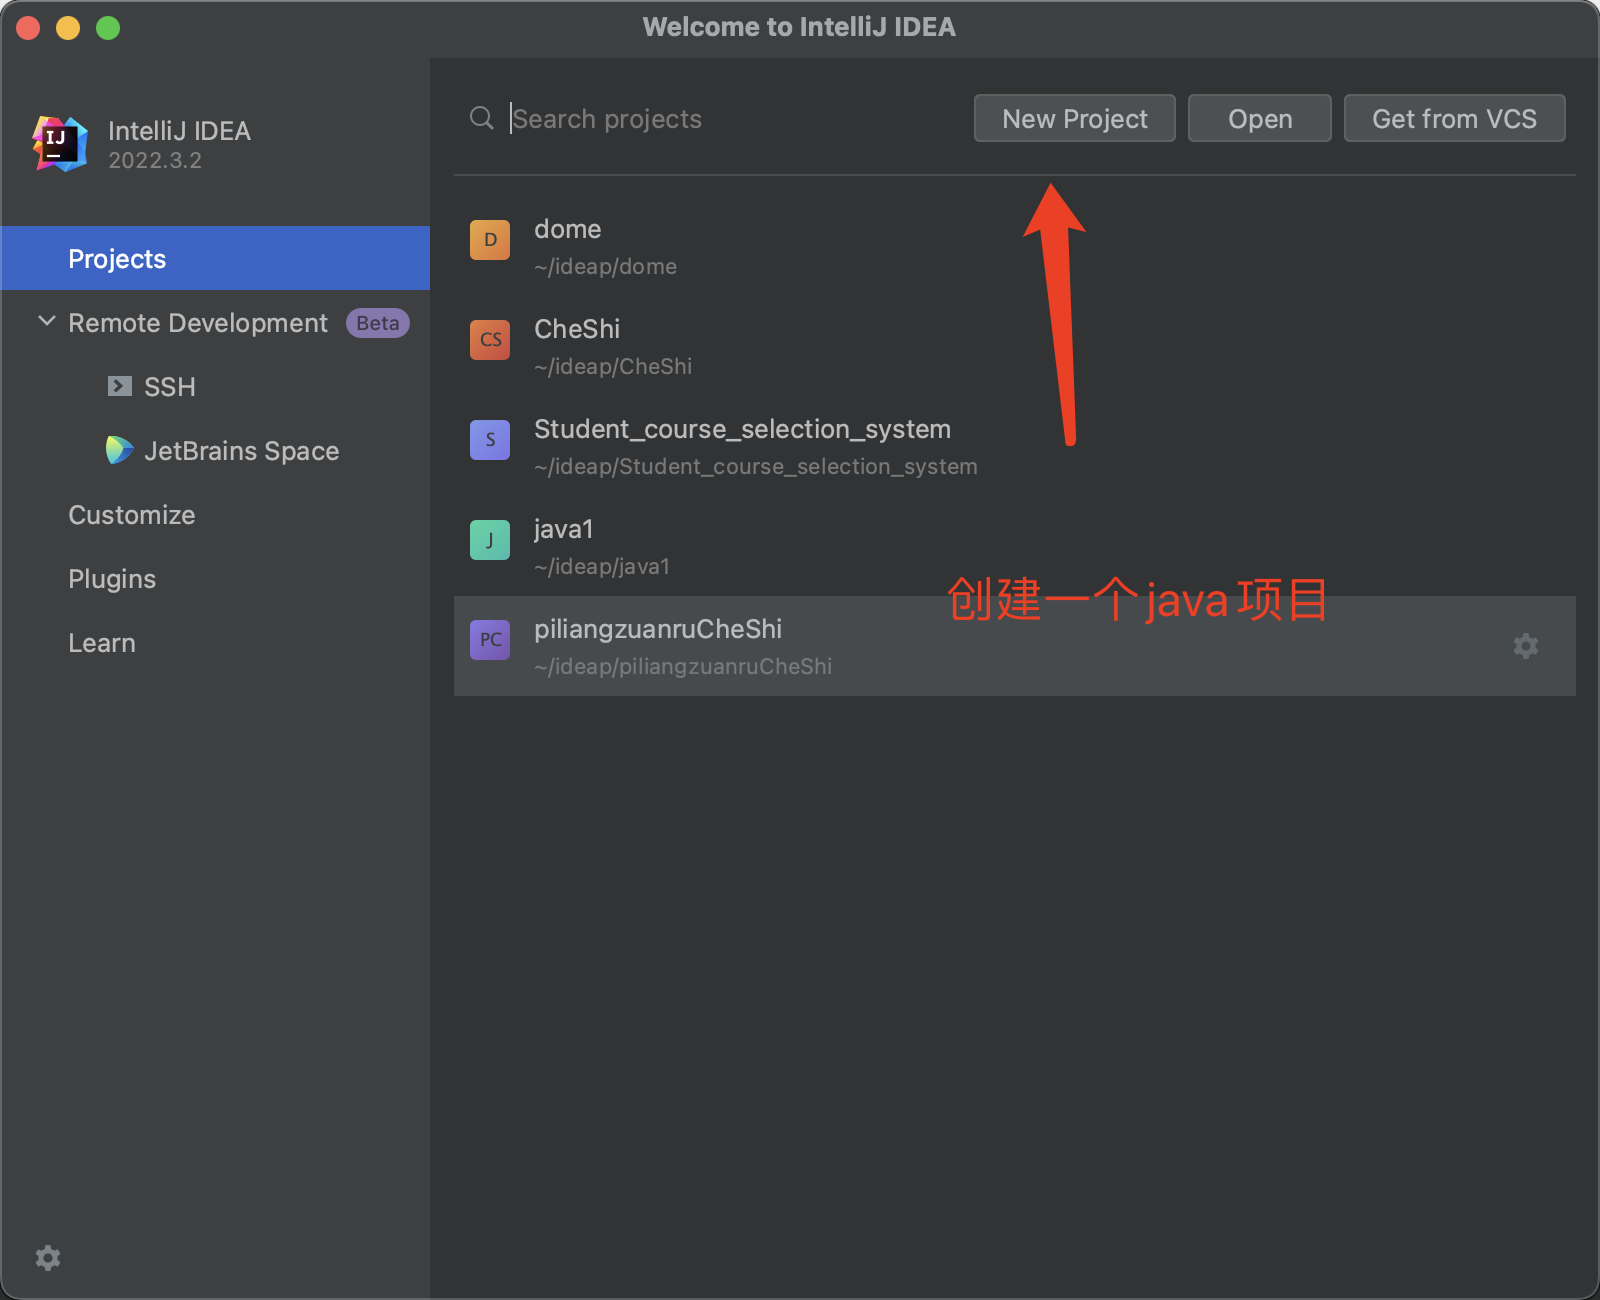Click the SSH terminal icon
1600x1300 pixels.
120,386
